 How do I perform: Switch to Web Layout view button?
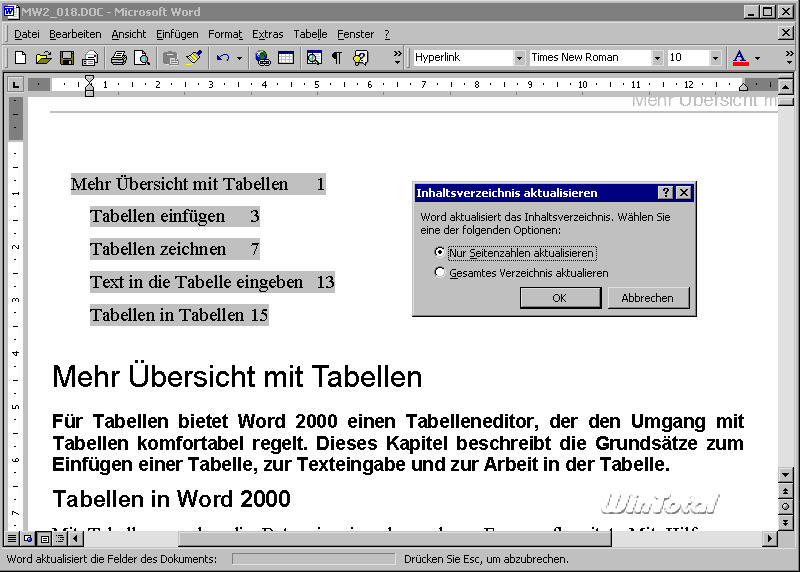coord(28,538)
